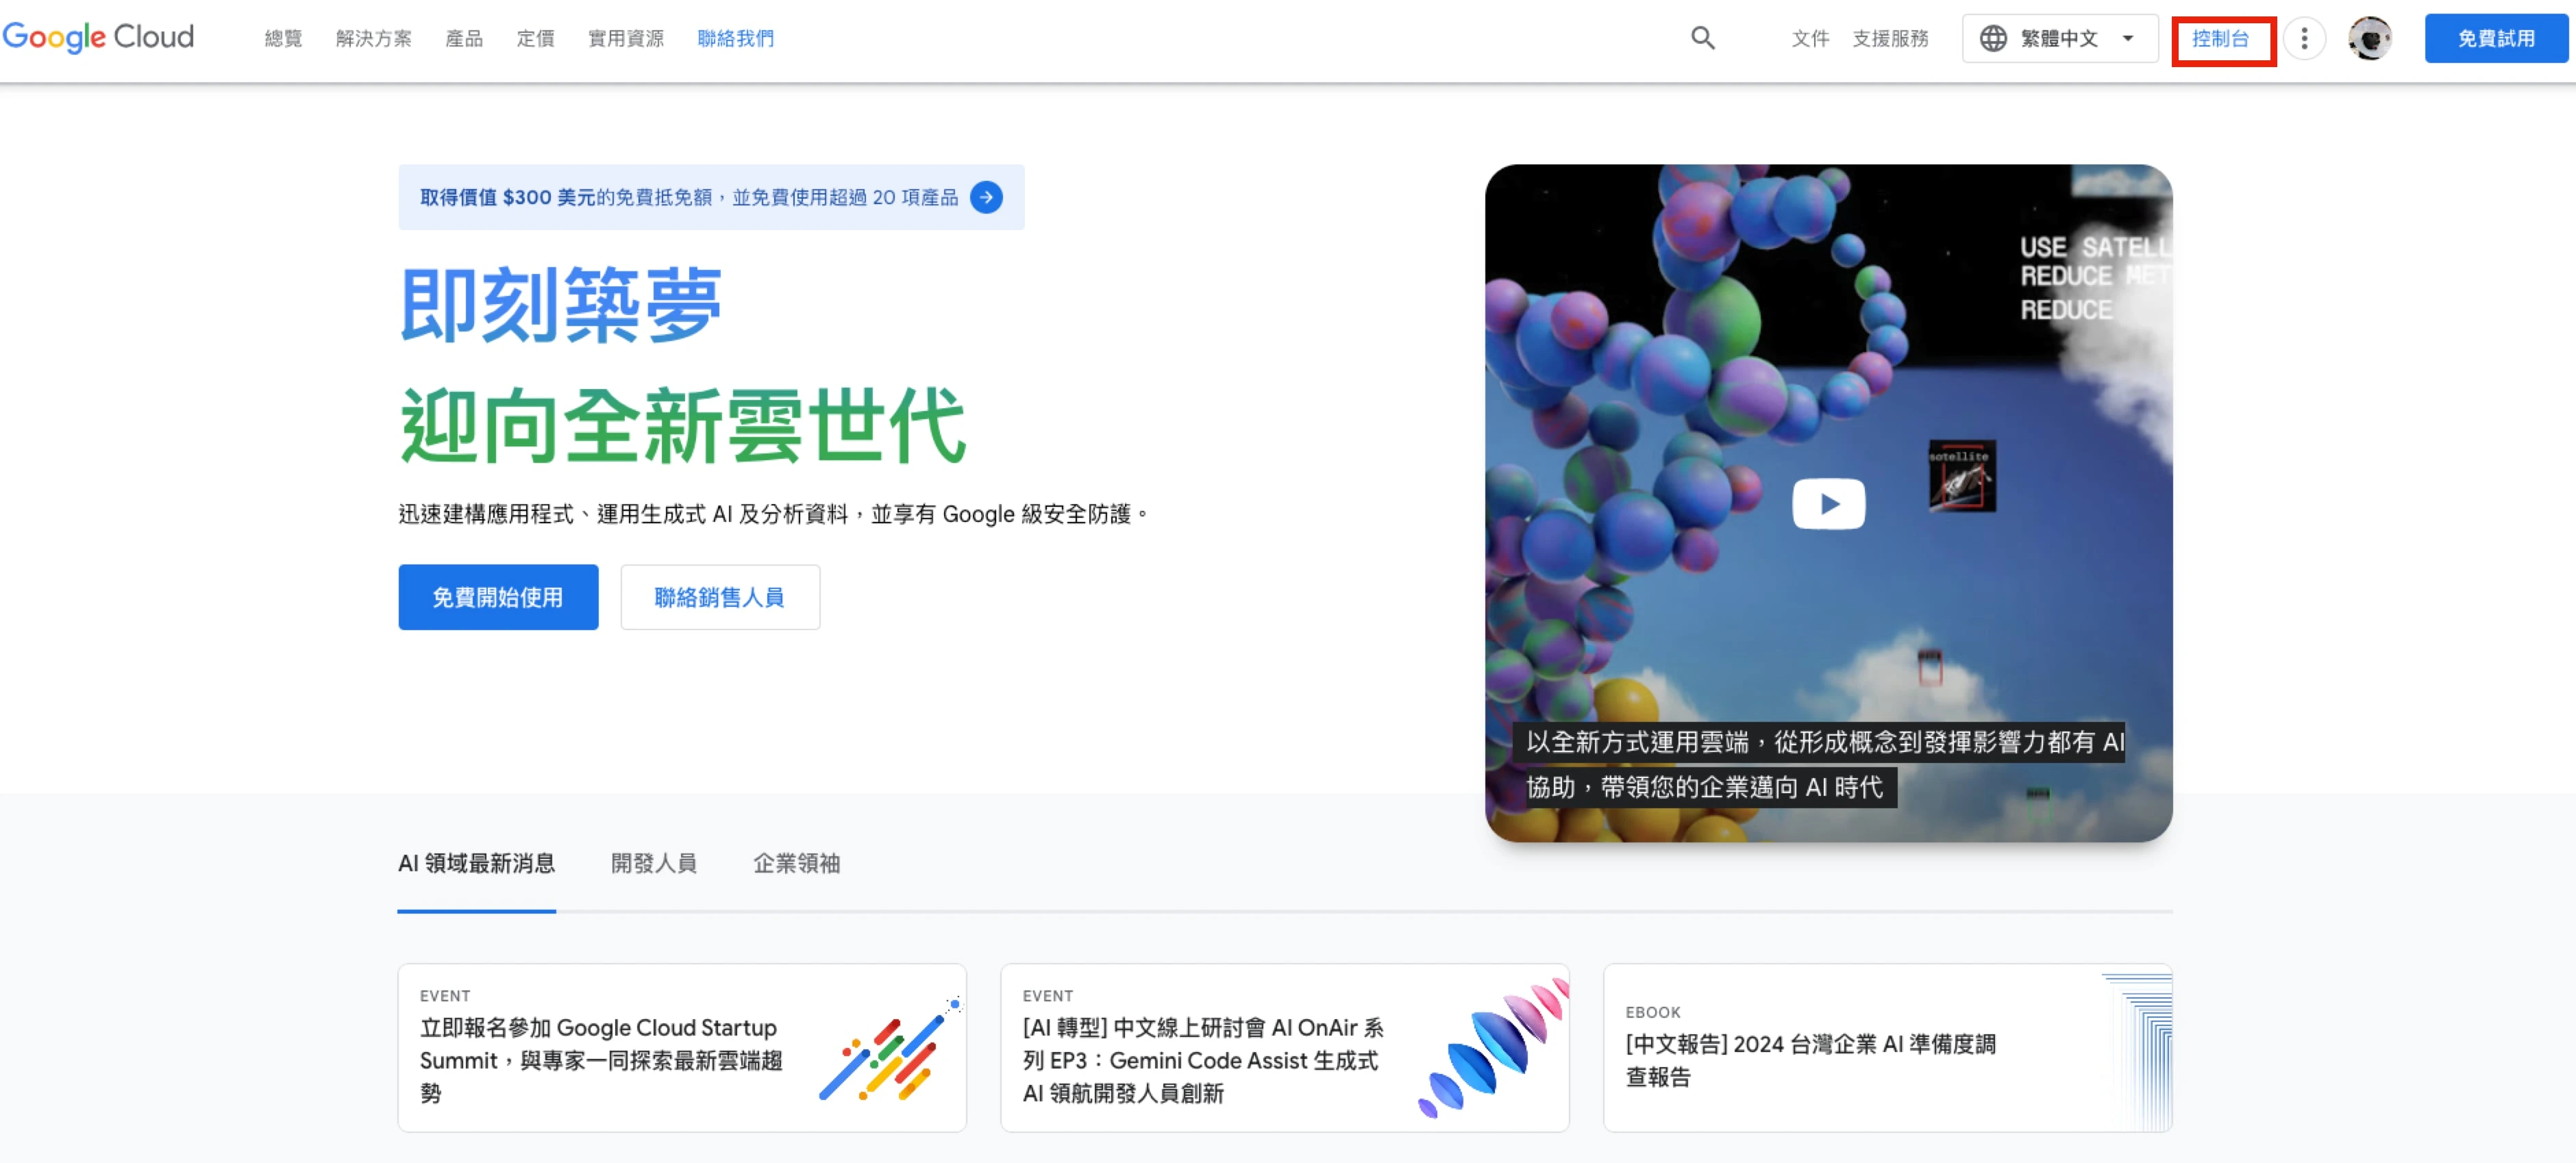Image resolution: width=2576 pixels, height=1163 pixels.
Task: Click the Google Cloud logo
Action: tap(98, 37)
